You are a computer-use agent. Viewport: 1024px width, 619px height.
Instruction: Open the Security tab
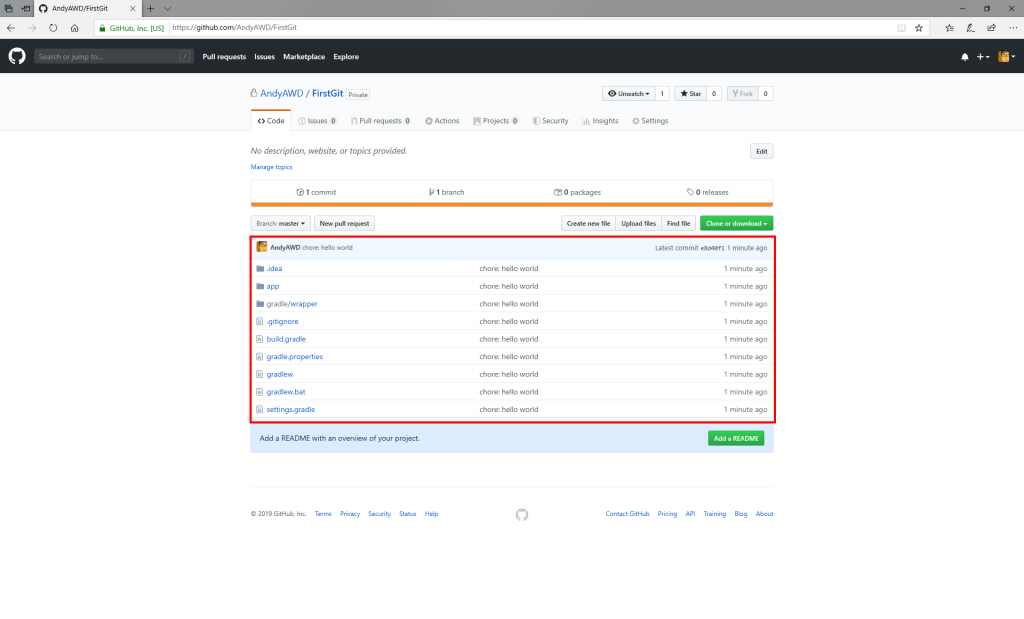click(551, 121)
